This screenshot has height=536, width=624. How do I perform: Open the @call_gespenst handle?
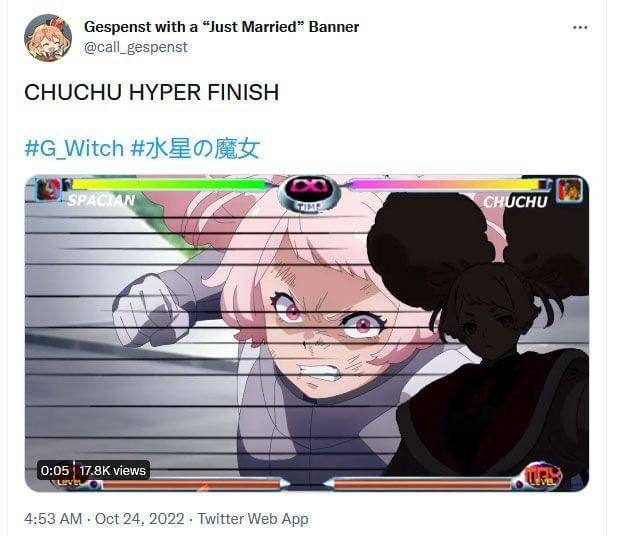[136, 47]
